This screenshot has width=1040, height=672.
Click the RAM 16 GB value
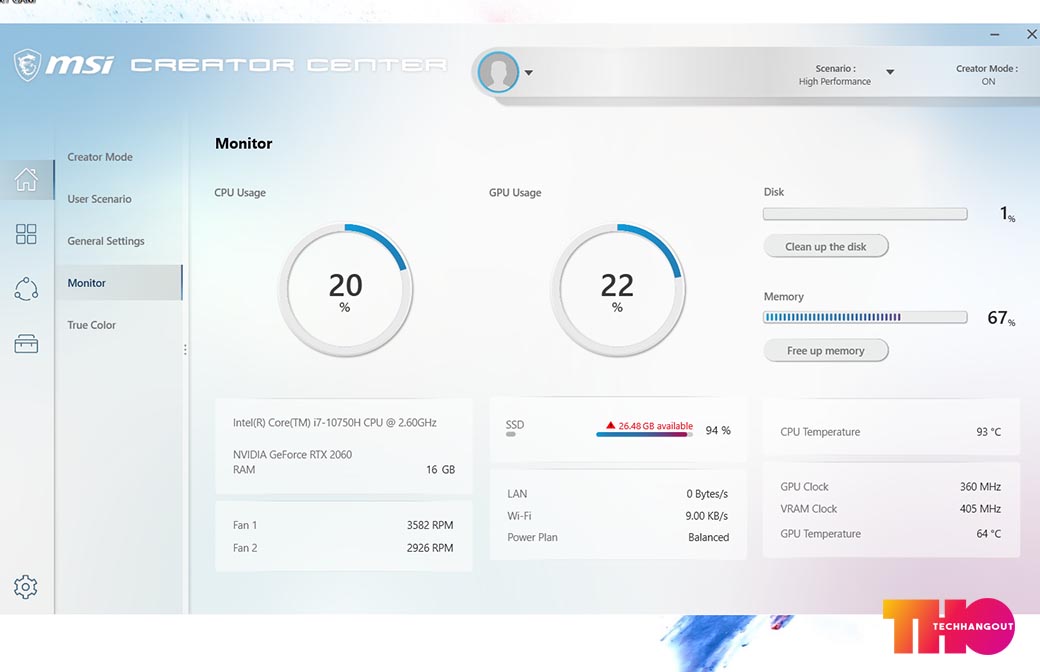coord(440,470)
